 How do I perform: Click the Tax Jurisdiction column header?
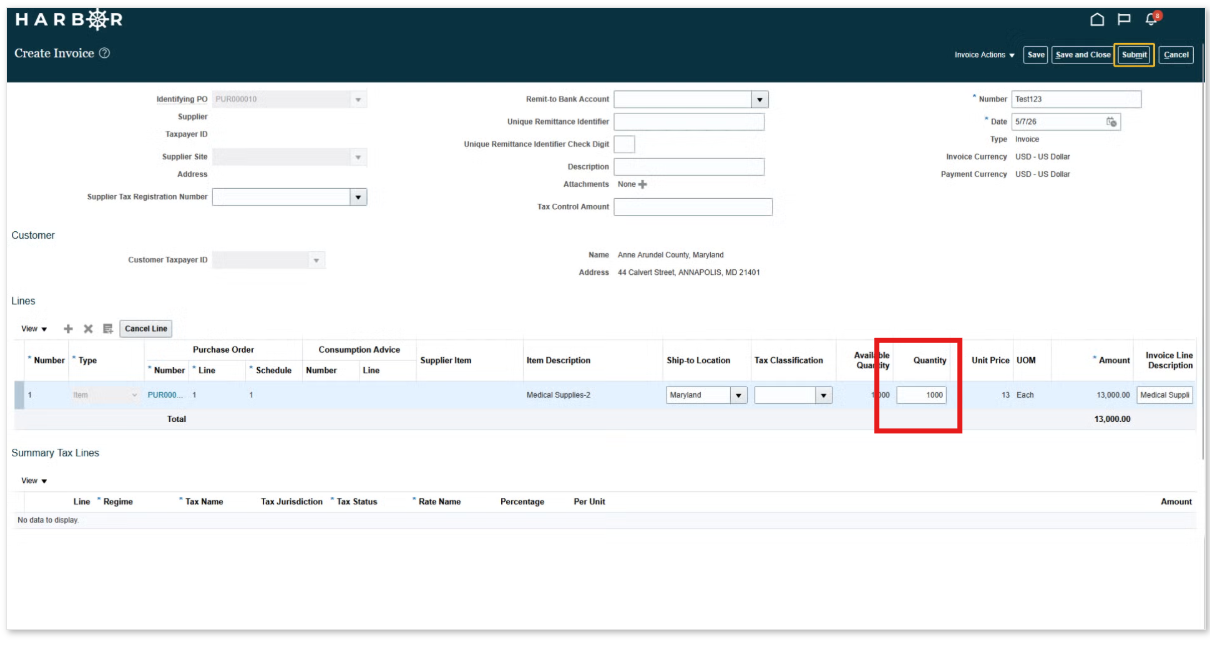pos(292,502)
